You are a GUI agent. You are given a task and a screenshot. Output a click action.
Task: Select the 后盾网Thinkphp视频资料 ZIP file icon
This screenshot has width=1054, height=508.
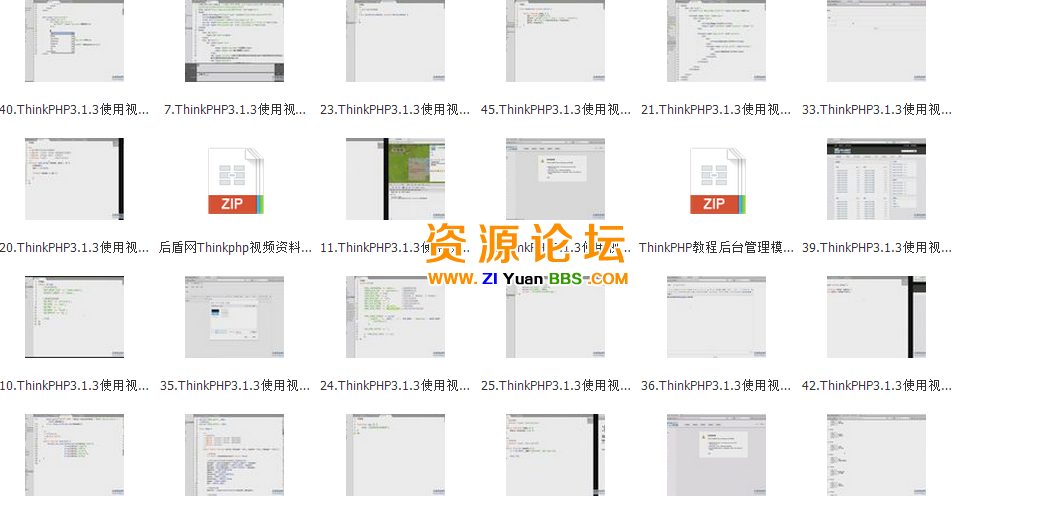tap(235, 181)
